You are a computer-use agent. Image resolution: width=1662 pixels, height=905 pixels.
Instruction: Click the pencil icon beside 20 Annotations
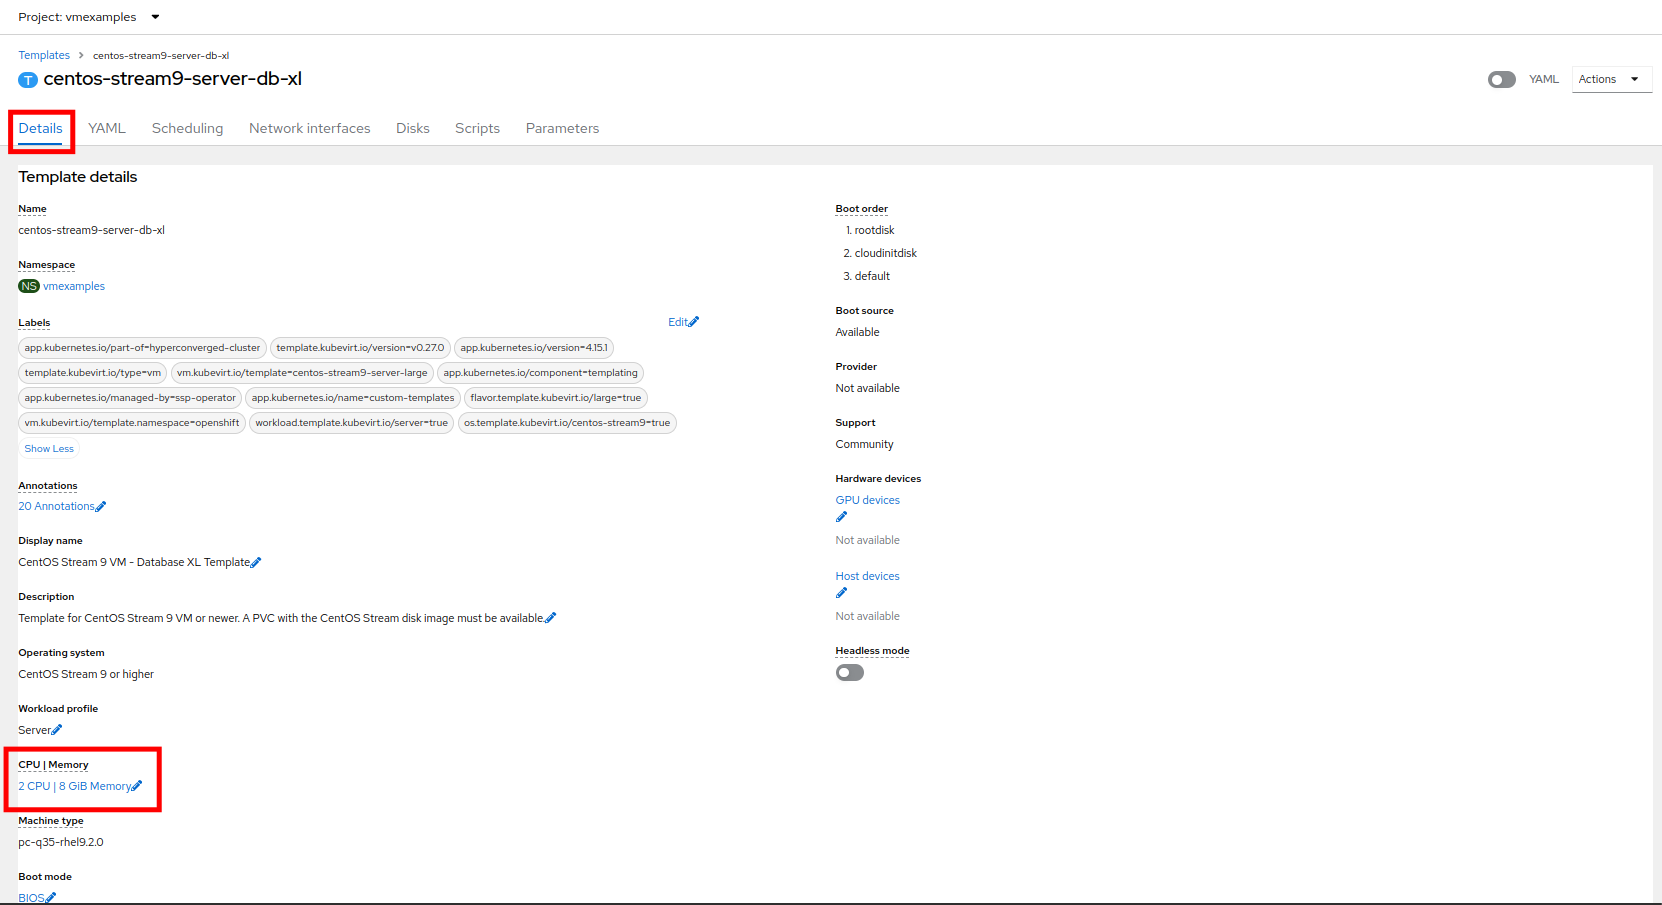tap(101, 507)
